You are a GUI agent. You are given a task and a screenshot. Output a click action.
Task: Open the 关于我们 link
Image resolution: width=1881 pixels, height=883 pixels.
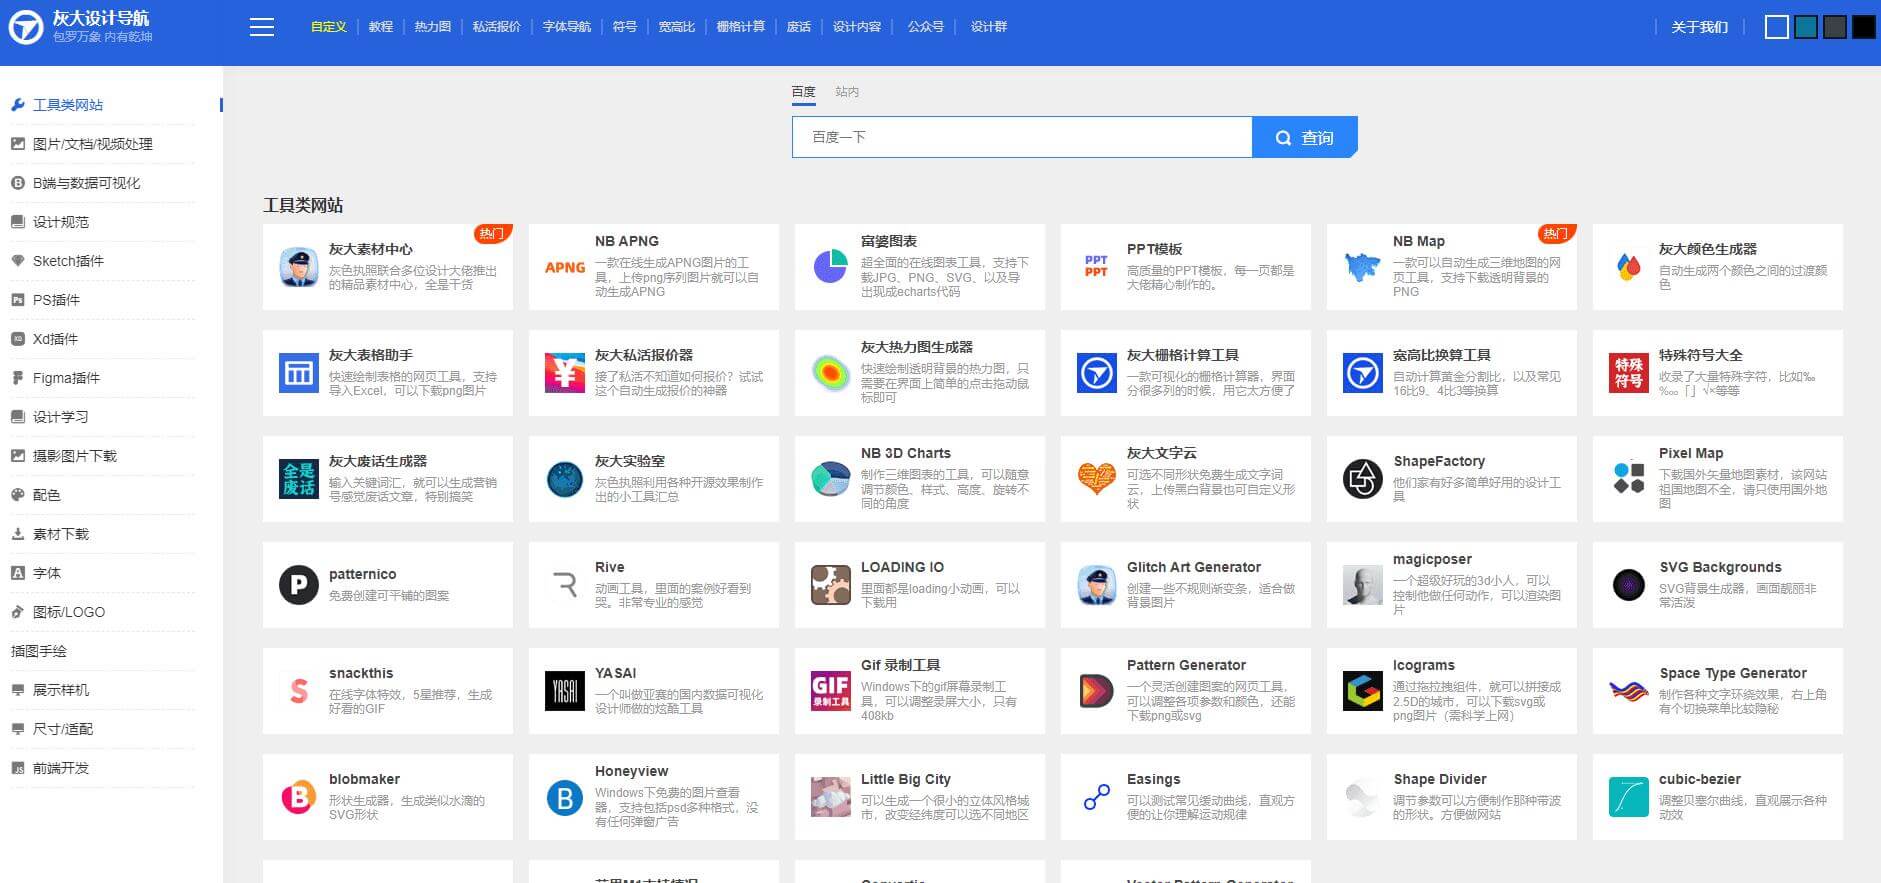tap(1699, 27)
